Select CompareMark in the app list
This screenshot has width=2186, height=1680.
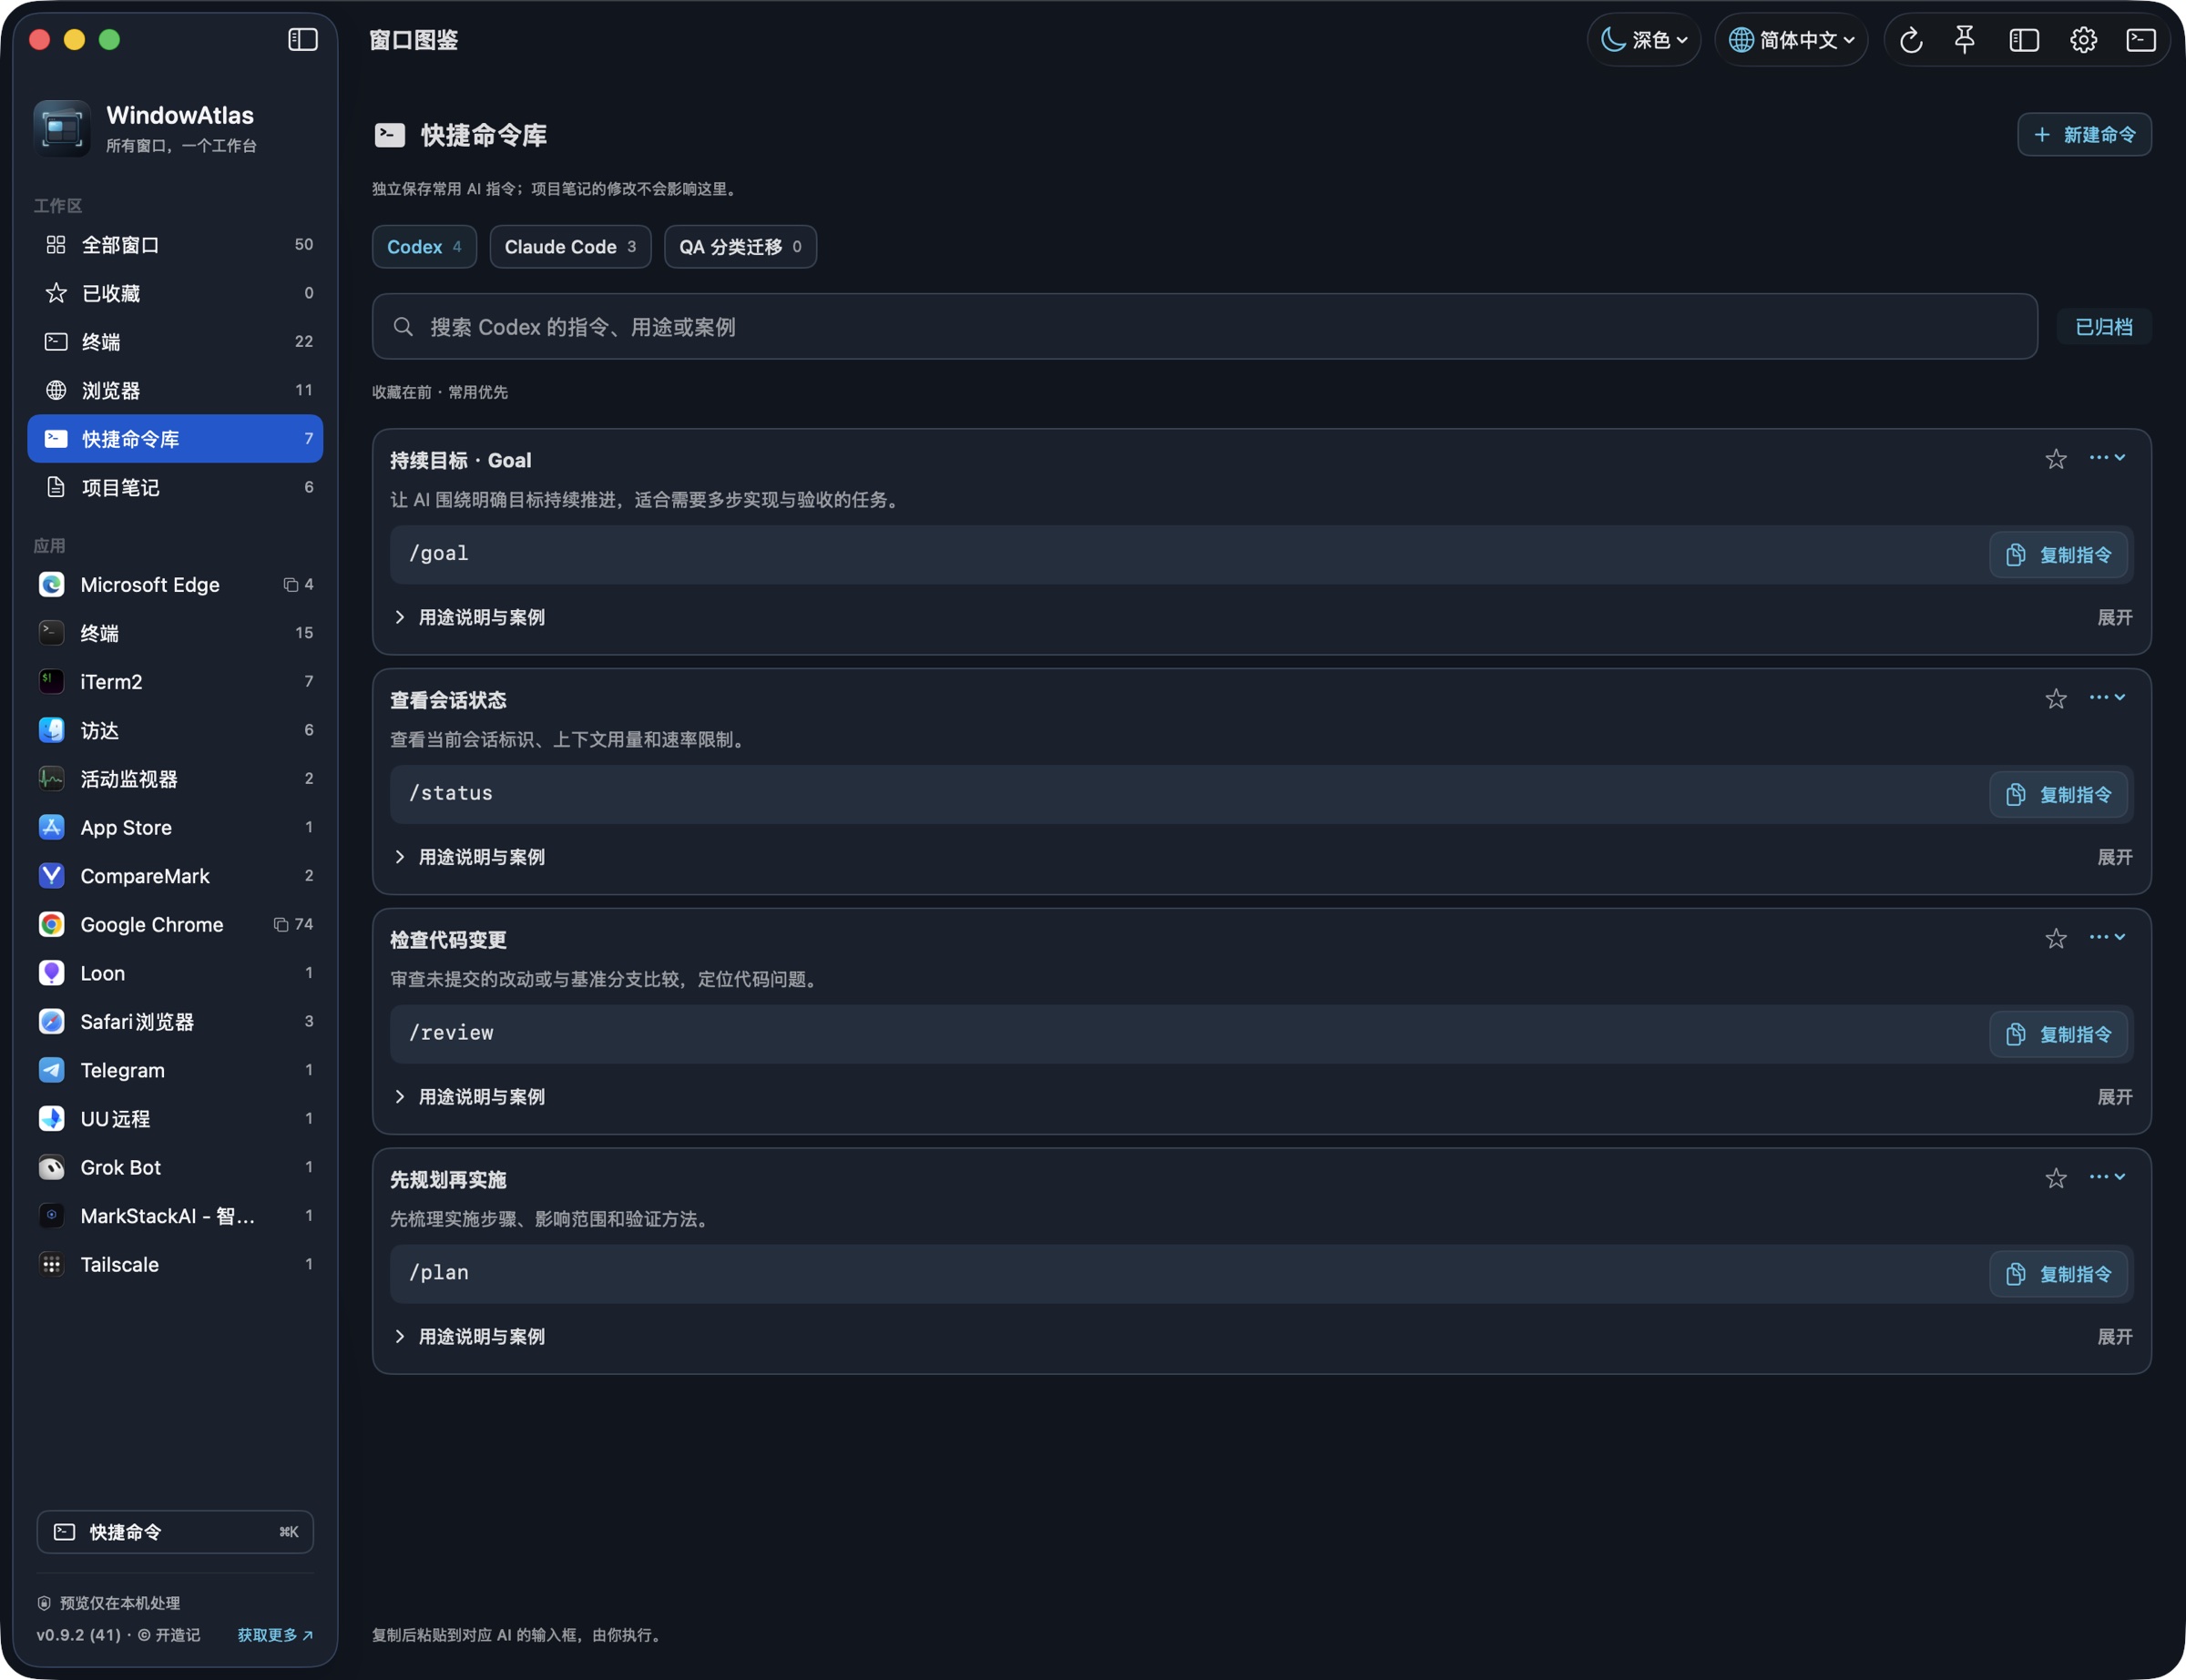click(x=175, y=876)
